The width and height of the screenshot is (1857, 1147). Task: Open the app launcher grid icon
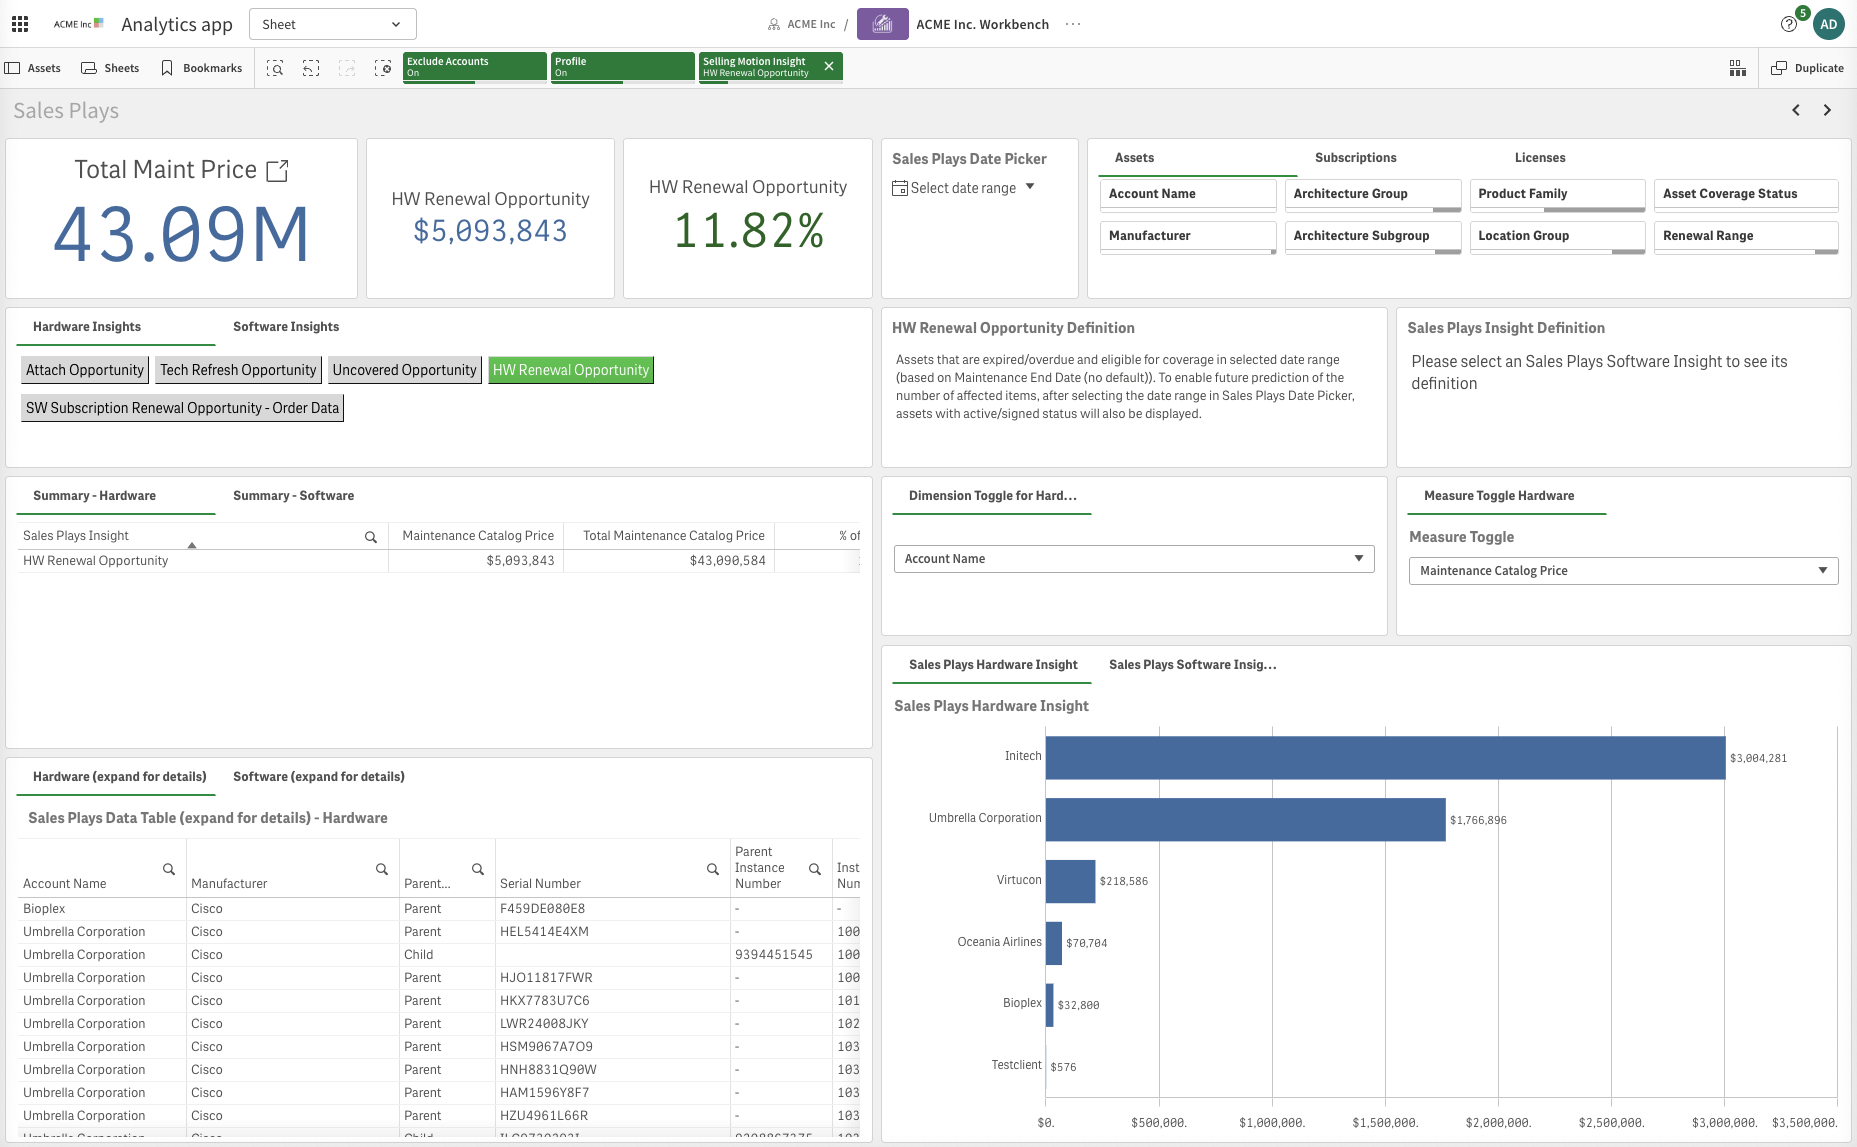[20, 24]
